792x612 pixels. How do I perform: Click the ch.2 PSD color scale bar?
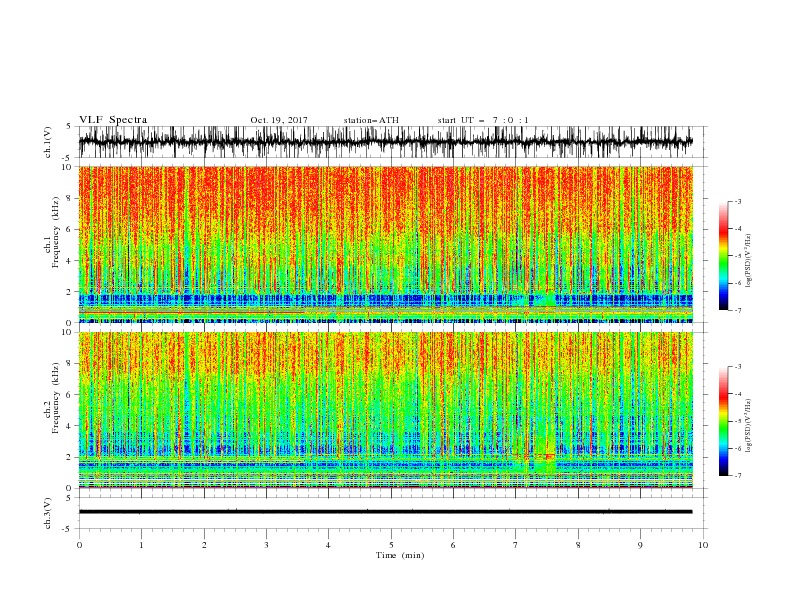(x=724, y=421)
